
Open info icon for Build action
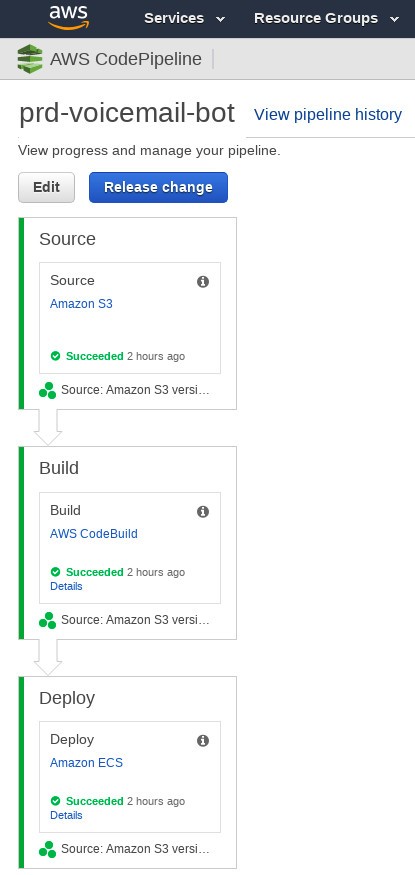pos(203,512)
